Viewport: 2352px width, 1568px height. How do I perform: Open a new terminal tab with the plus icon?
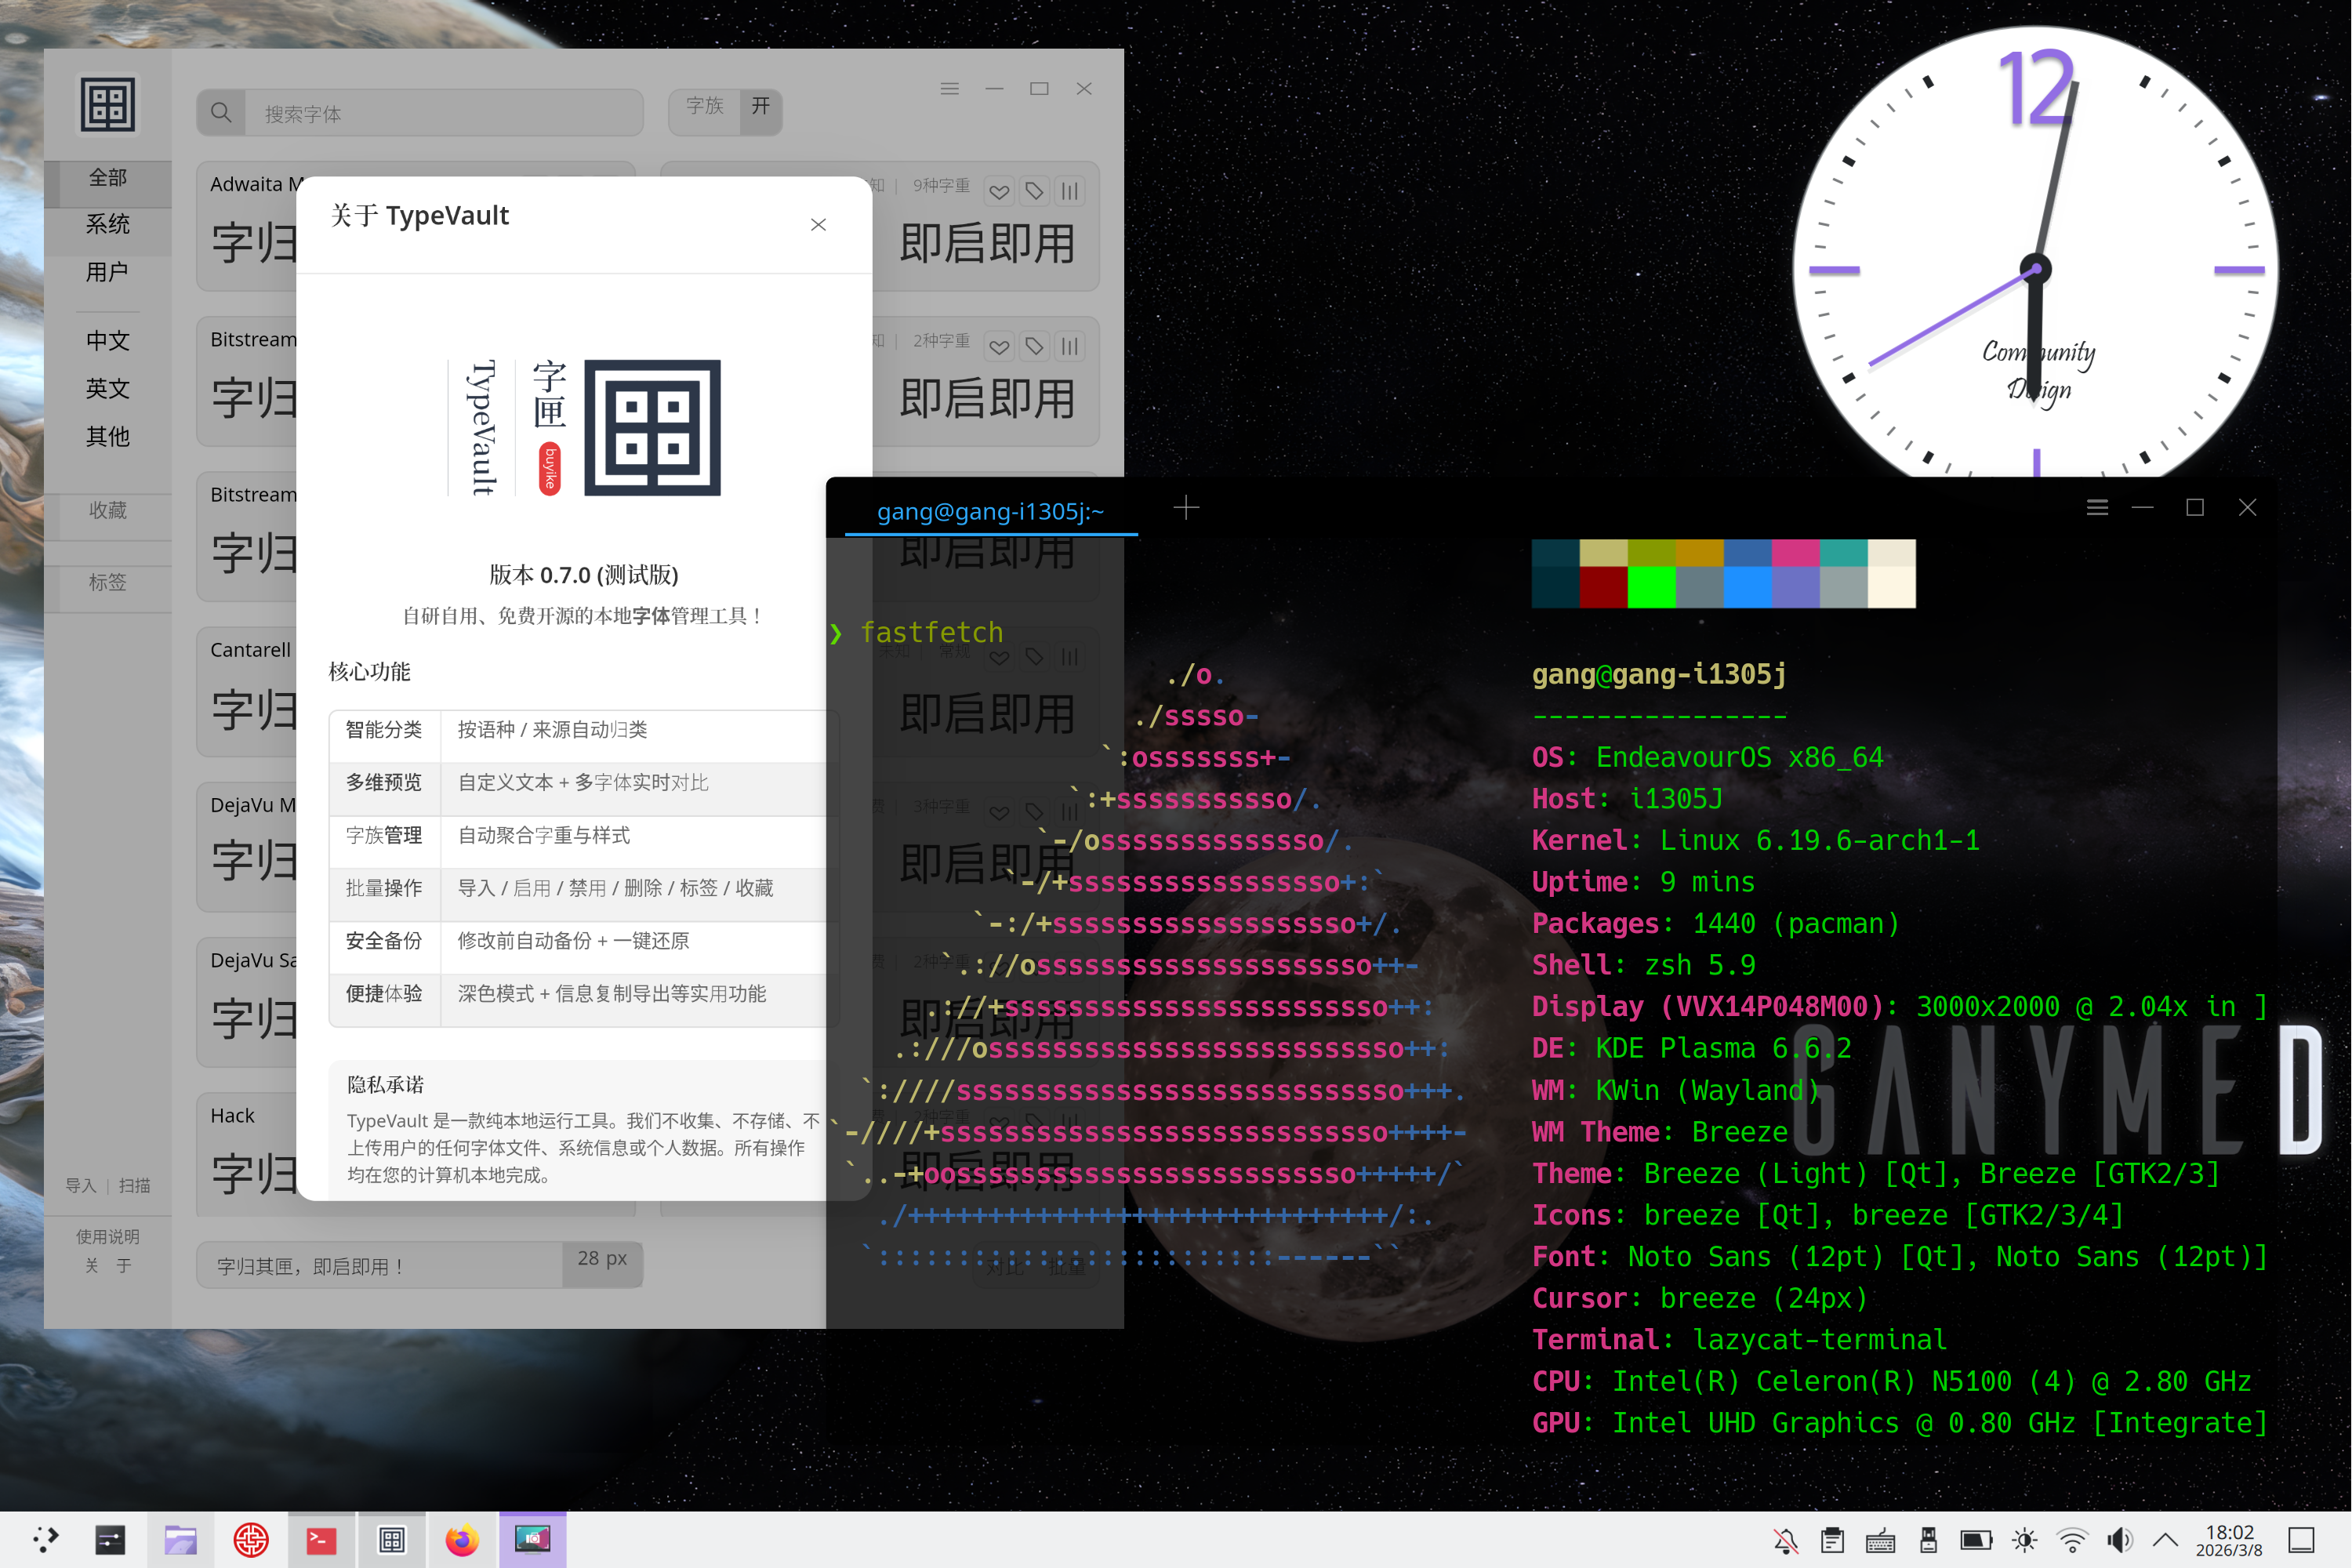click(1186, 507)
